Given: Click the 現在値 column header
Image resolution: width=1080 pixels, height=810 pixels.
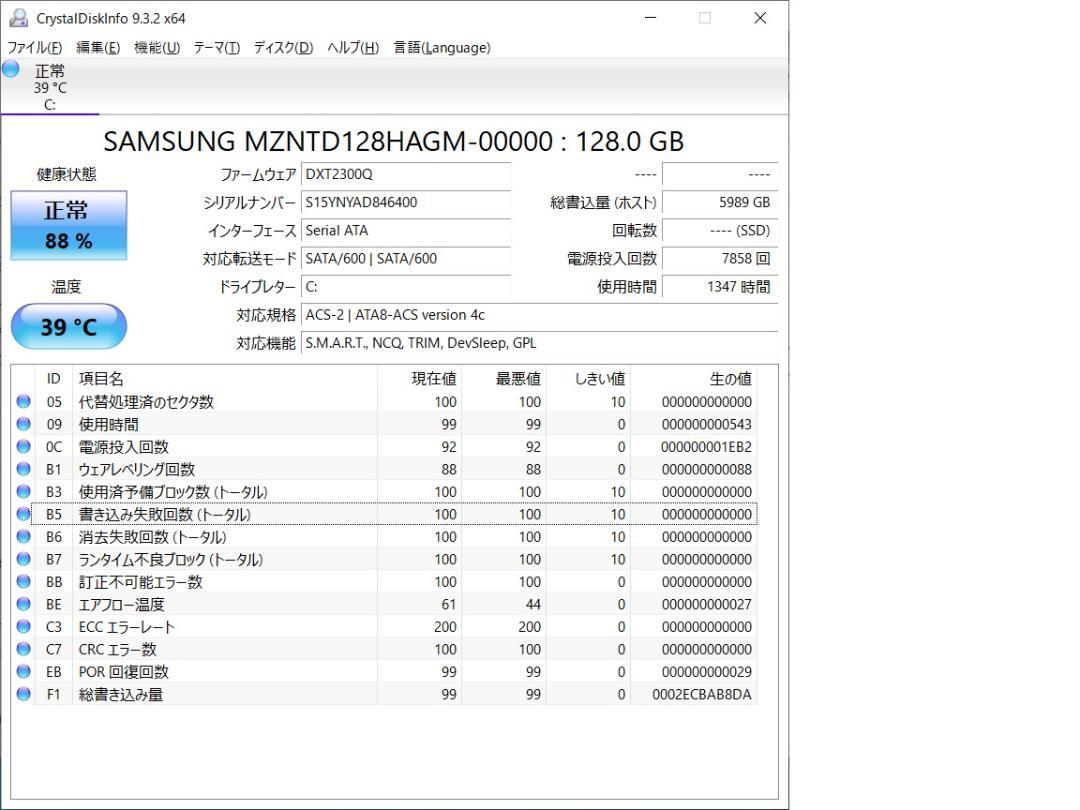Looking at the screenshot, I should 419,379.
